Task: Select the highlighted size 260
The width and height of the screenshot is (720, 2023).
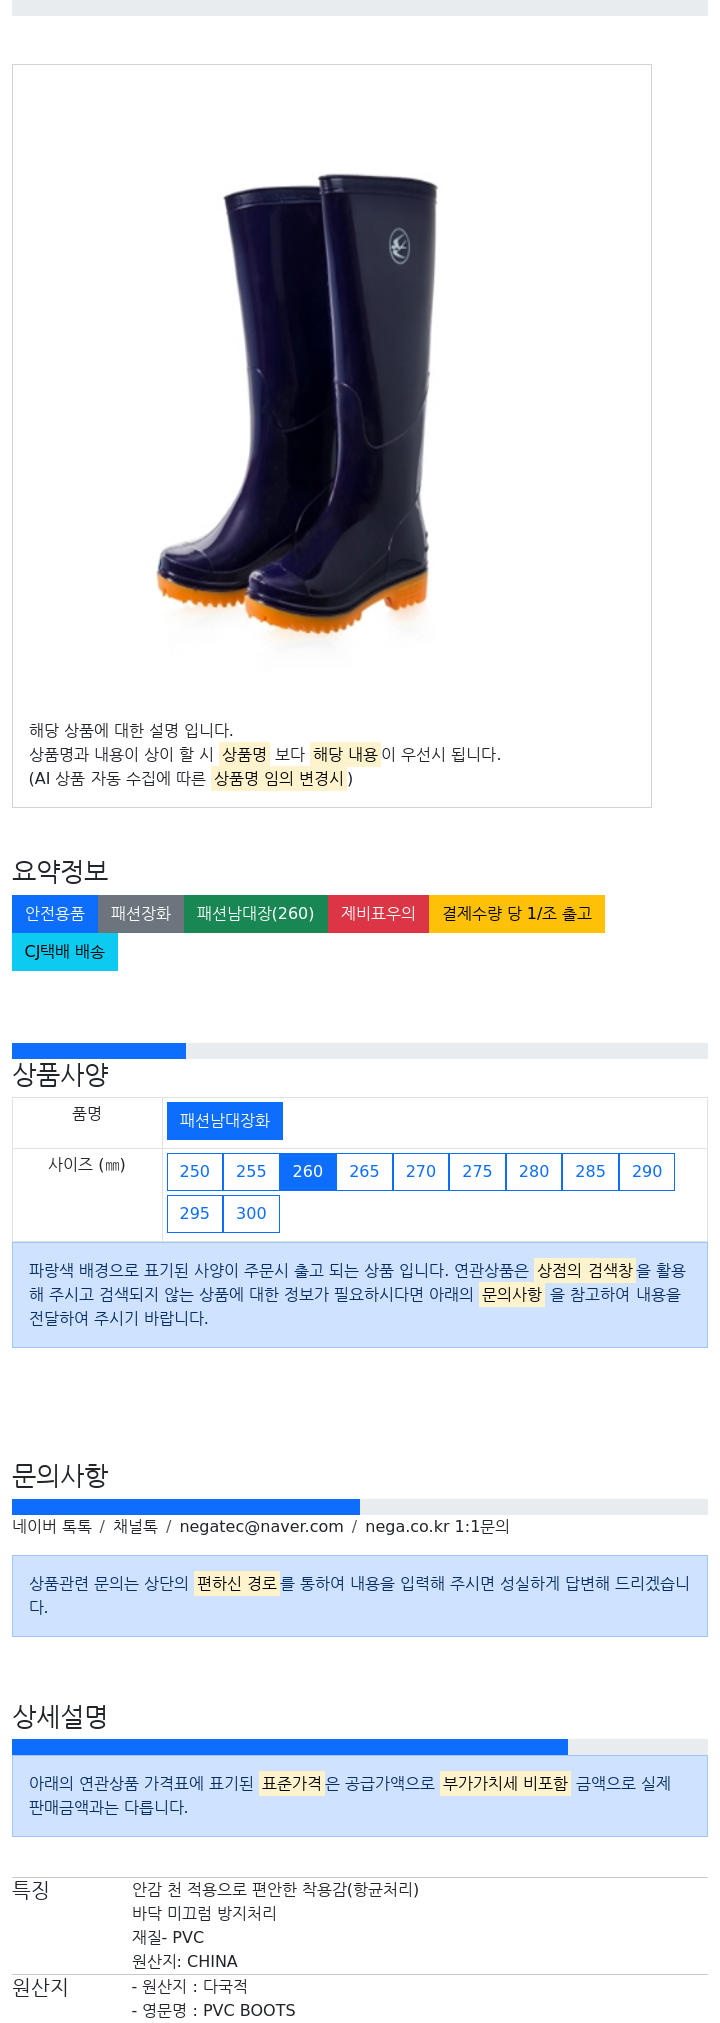Action: pyautogui.click(x=308, y=1171)
